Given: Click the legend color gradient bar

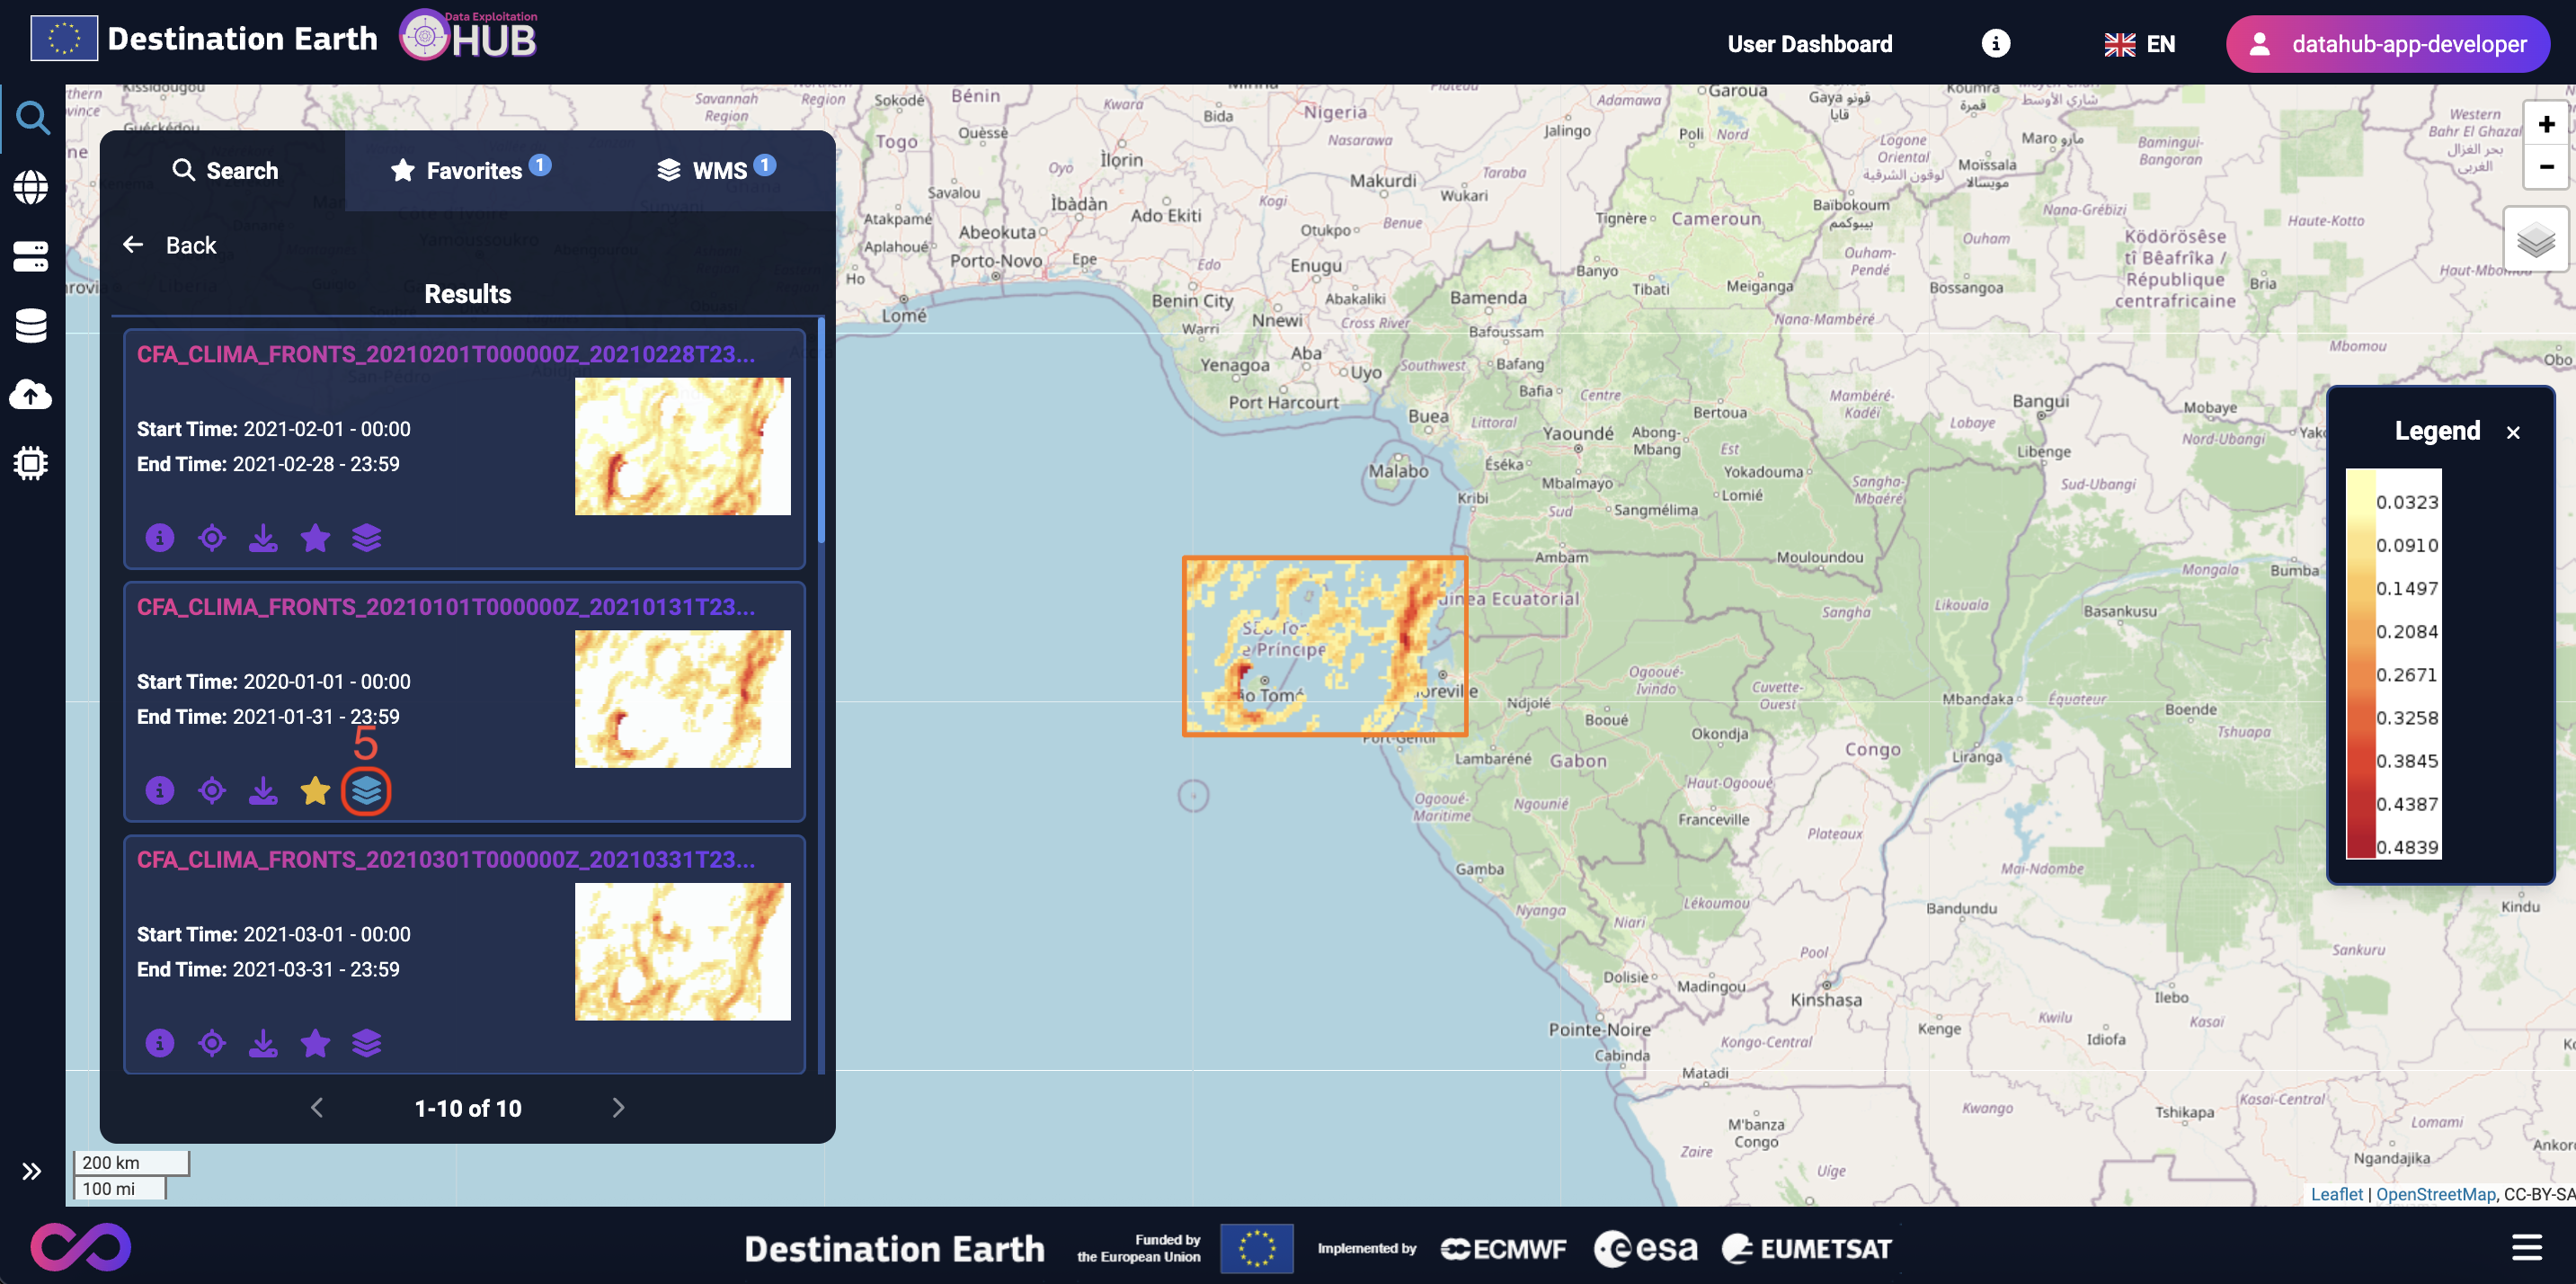Looking at the screenshot, I should (x=2361, y=663).
